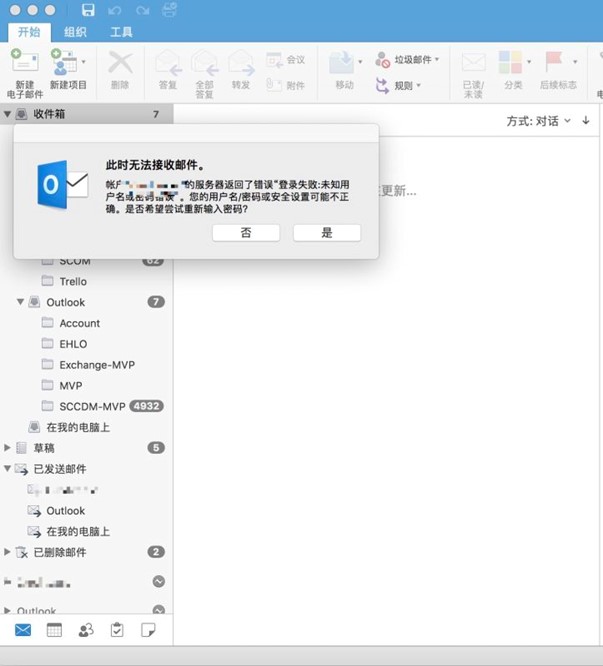
Task: Click the Delete (删除) icon in the ribbon
Action: click(120, 63)
